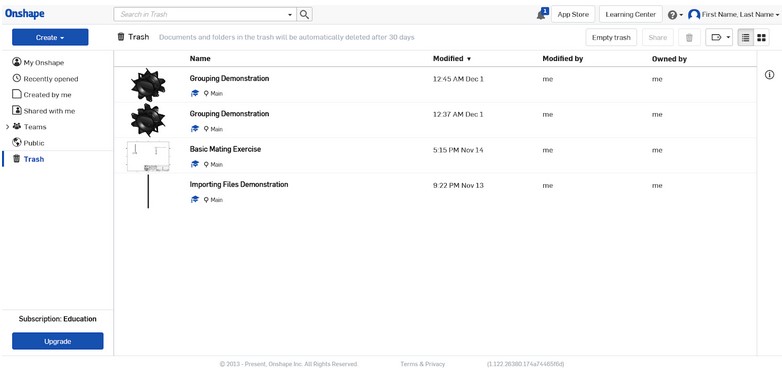The image size is (782, 372).
Task: Click the Onshape logo
Action: (24, 14)
